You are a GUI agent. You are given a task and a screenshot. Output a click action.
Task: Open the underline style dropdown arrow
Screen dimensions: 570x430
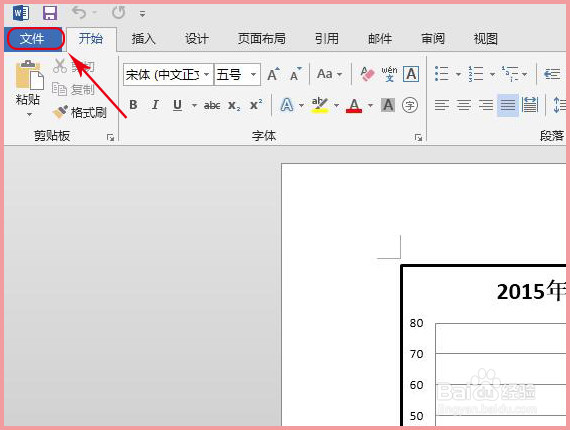(194, 106)
